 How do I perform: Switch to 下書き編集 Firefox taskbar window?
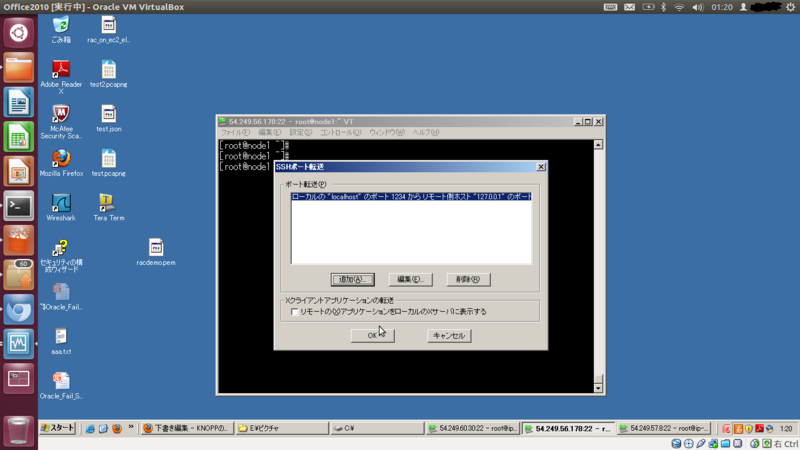coord(187,429)
